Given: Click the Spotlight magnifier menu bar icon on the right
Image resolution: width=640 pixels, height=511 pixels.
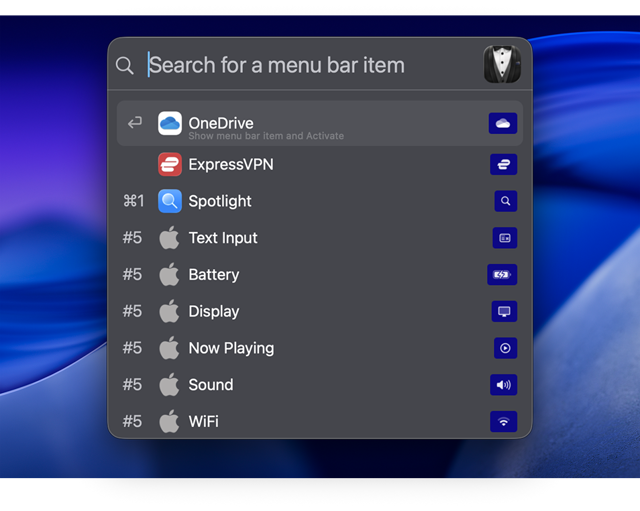Looking at the screenshot, I should [x=506, y=201].
